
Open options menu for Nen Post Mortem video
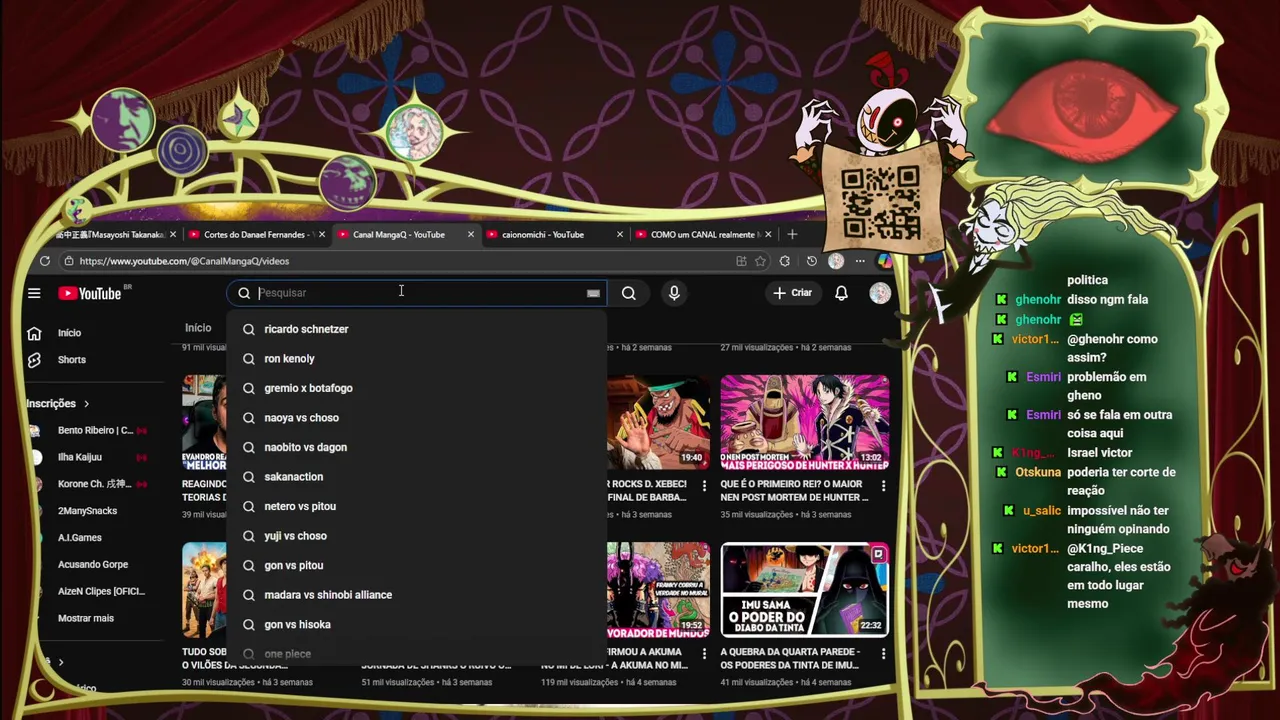[884, 486]
